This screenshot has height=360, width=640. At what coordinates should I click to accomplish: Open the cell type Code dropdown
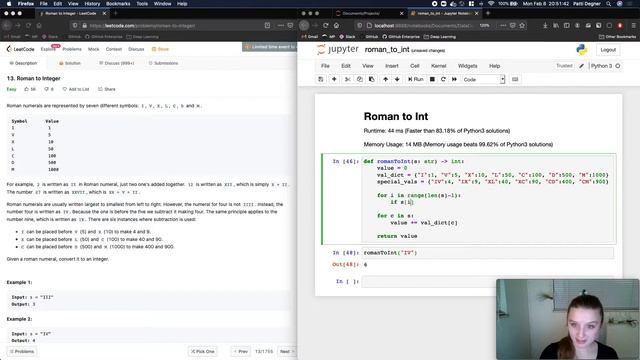click(483, 80)
